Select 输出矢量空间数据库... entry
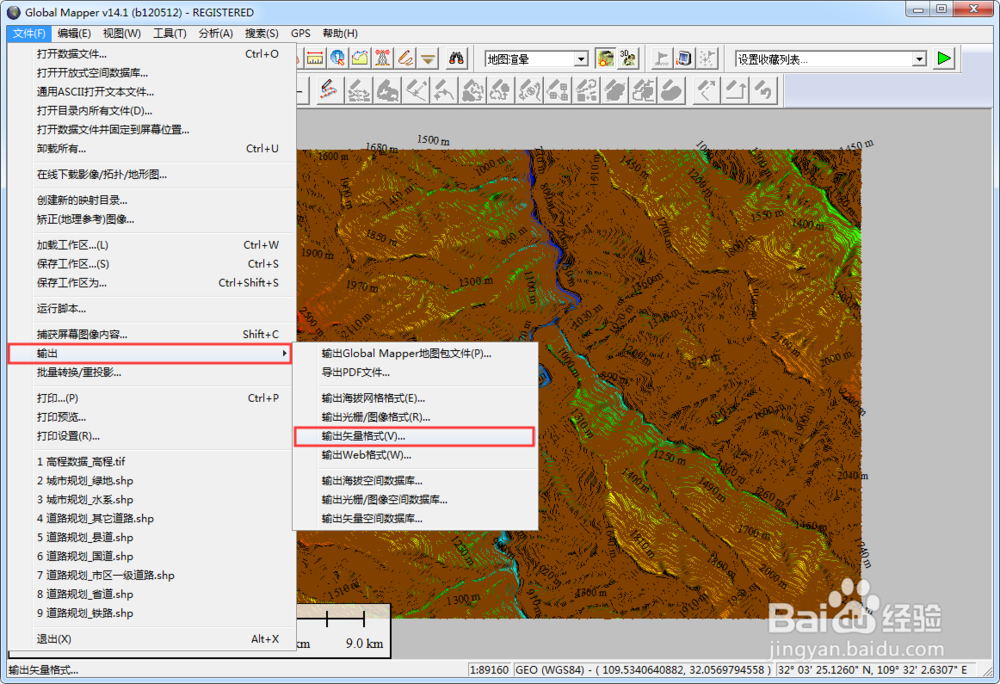The height and width of the screenshot is (684, 1000). tap(415, 518)
